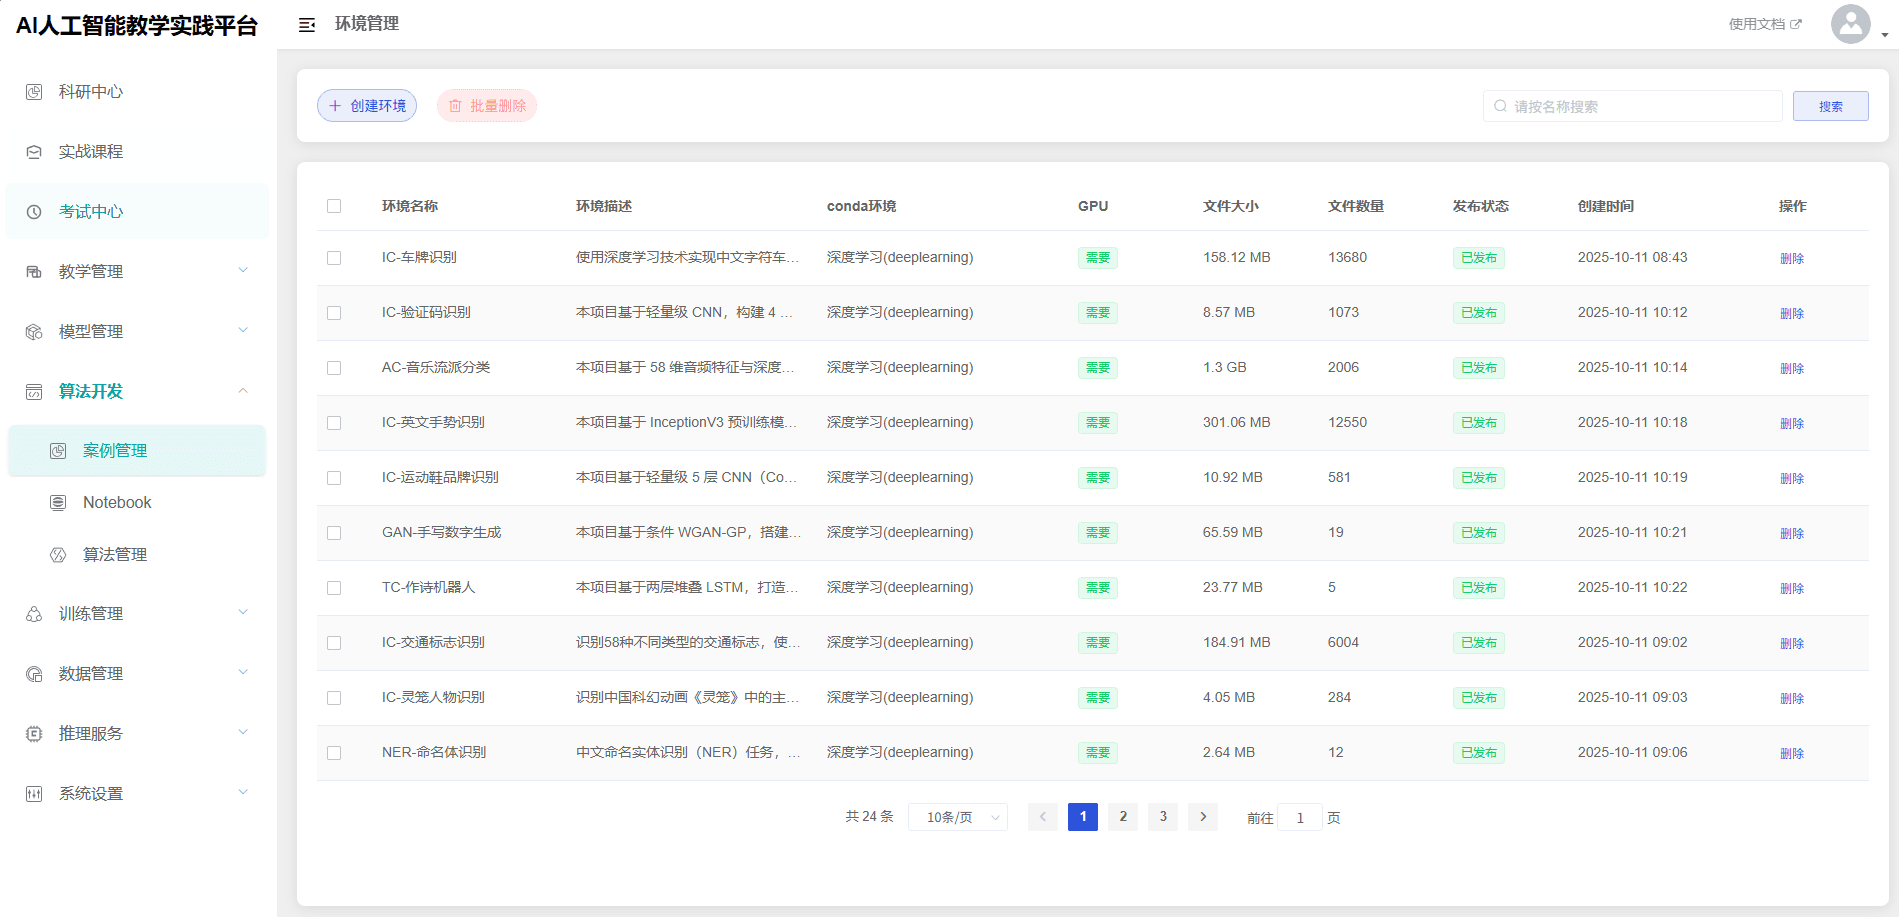Click the 科研中心 sidebar icon
The image size is (1899, 917).
click(34, 92)
